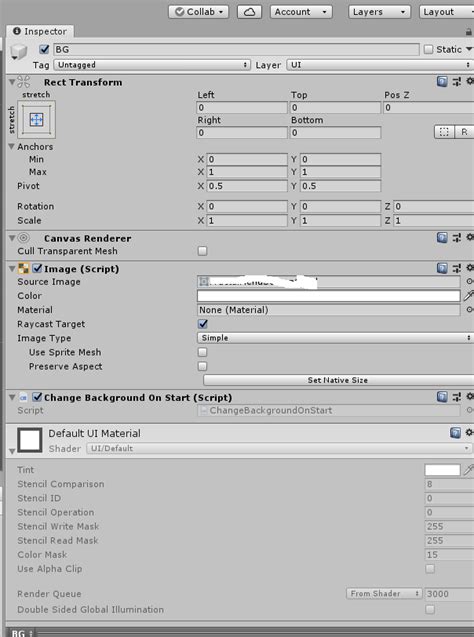Open the Layers dropdown
Screen dimensions: 474x637
point(379,12)
